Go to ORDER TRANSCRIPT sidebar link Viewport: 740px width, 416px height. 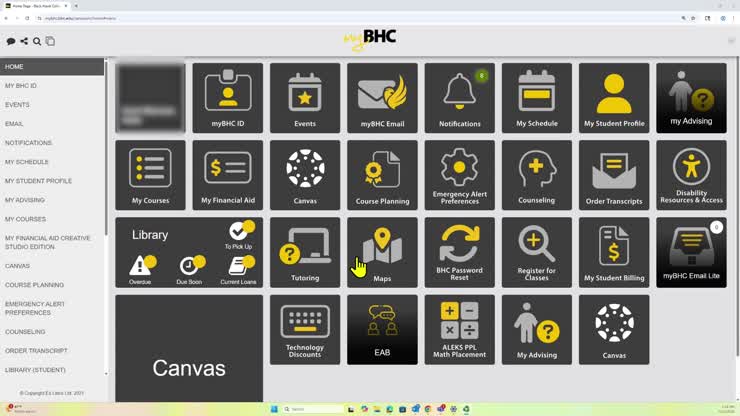coord(36,351)
